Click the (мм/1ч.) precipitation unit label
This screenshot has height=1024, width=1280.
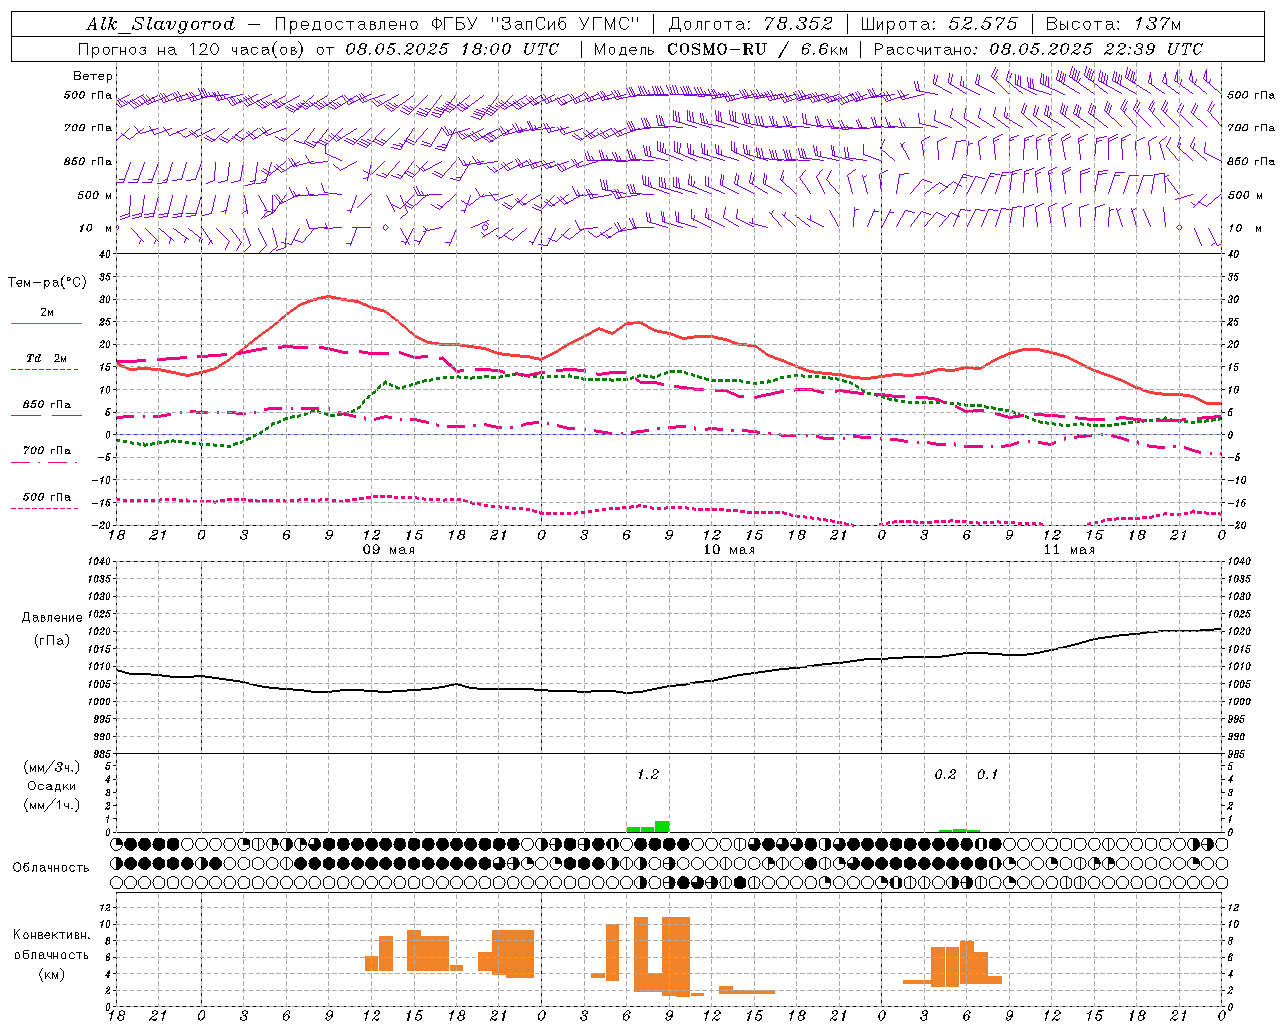[x=51, y=805]
